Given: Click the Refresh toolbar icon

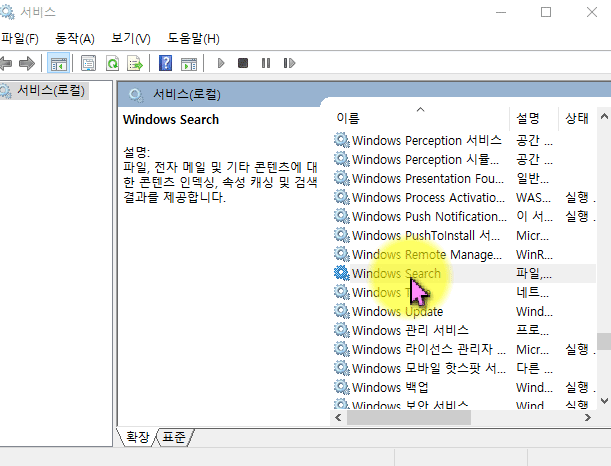Looking at the screenshot, I should click(112, 63).
